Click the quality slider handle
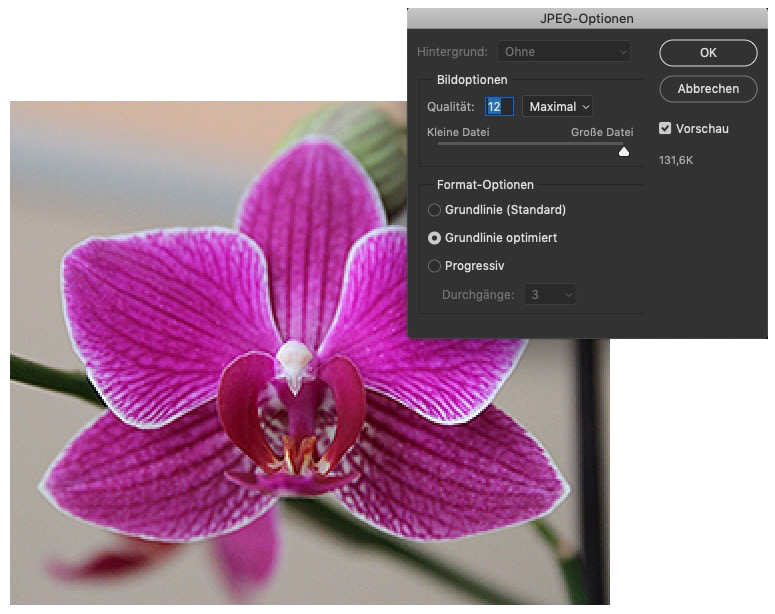The width and height of the screenshot is (775, 614). pos(624,151)
